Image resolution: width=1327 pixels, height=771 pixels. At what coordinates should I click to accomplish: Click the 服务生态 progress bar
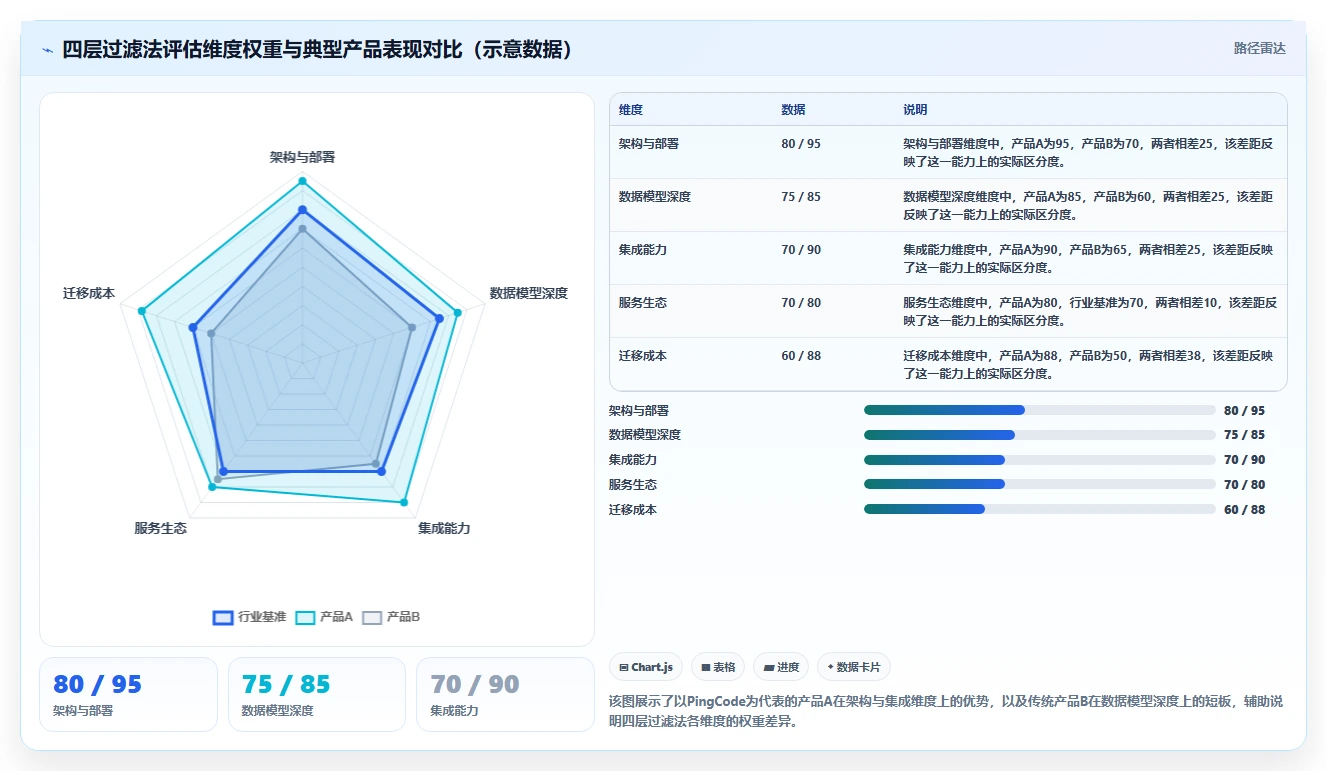[1040, 485]
